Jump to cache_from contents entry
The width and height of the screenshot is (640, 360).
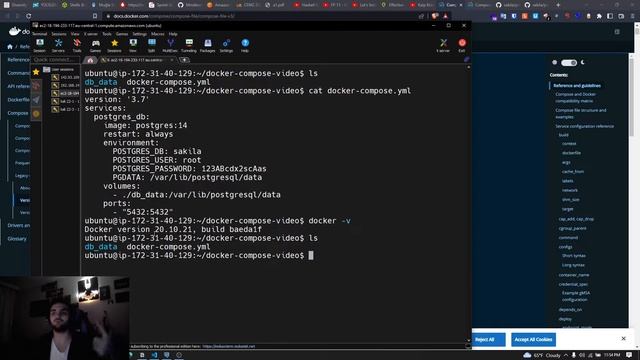[573, 171]
